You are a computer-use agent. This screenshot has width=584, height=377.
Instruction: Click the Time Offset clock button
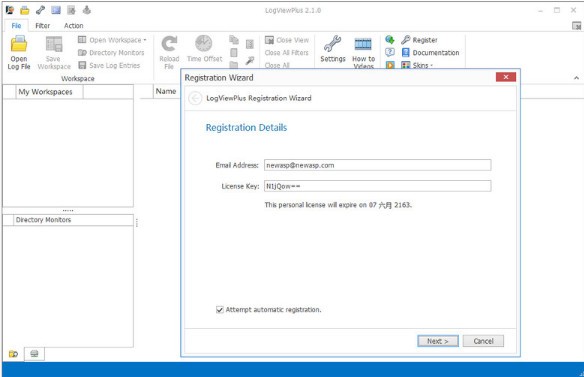(204, 49)
